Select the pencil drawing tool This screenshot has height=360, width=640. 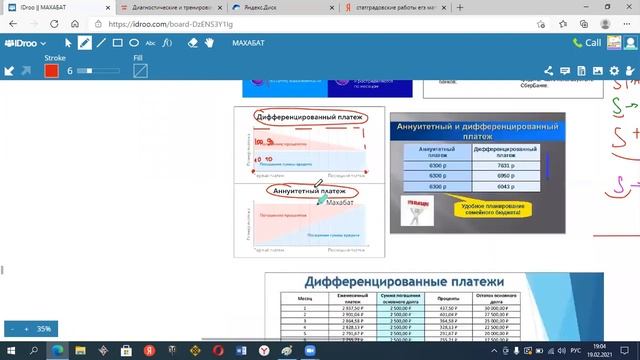pos(84,43)
